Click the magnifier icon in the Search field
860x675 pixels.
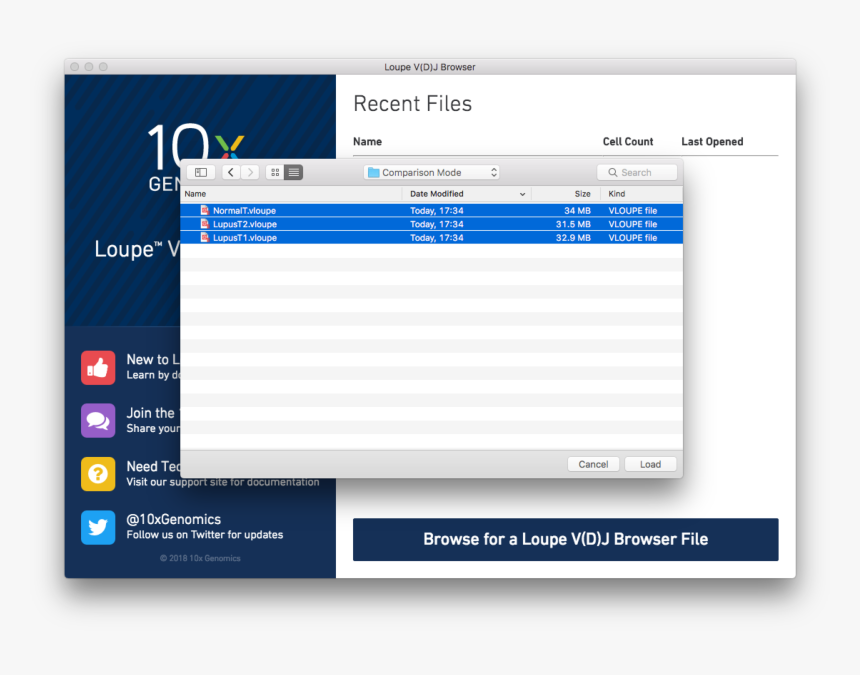(612, 172)
